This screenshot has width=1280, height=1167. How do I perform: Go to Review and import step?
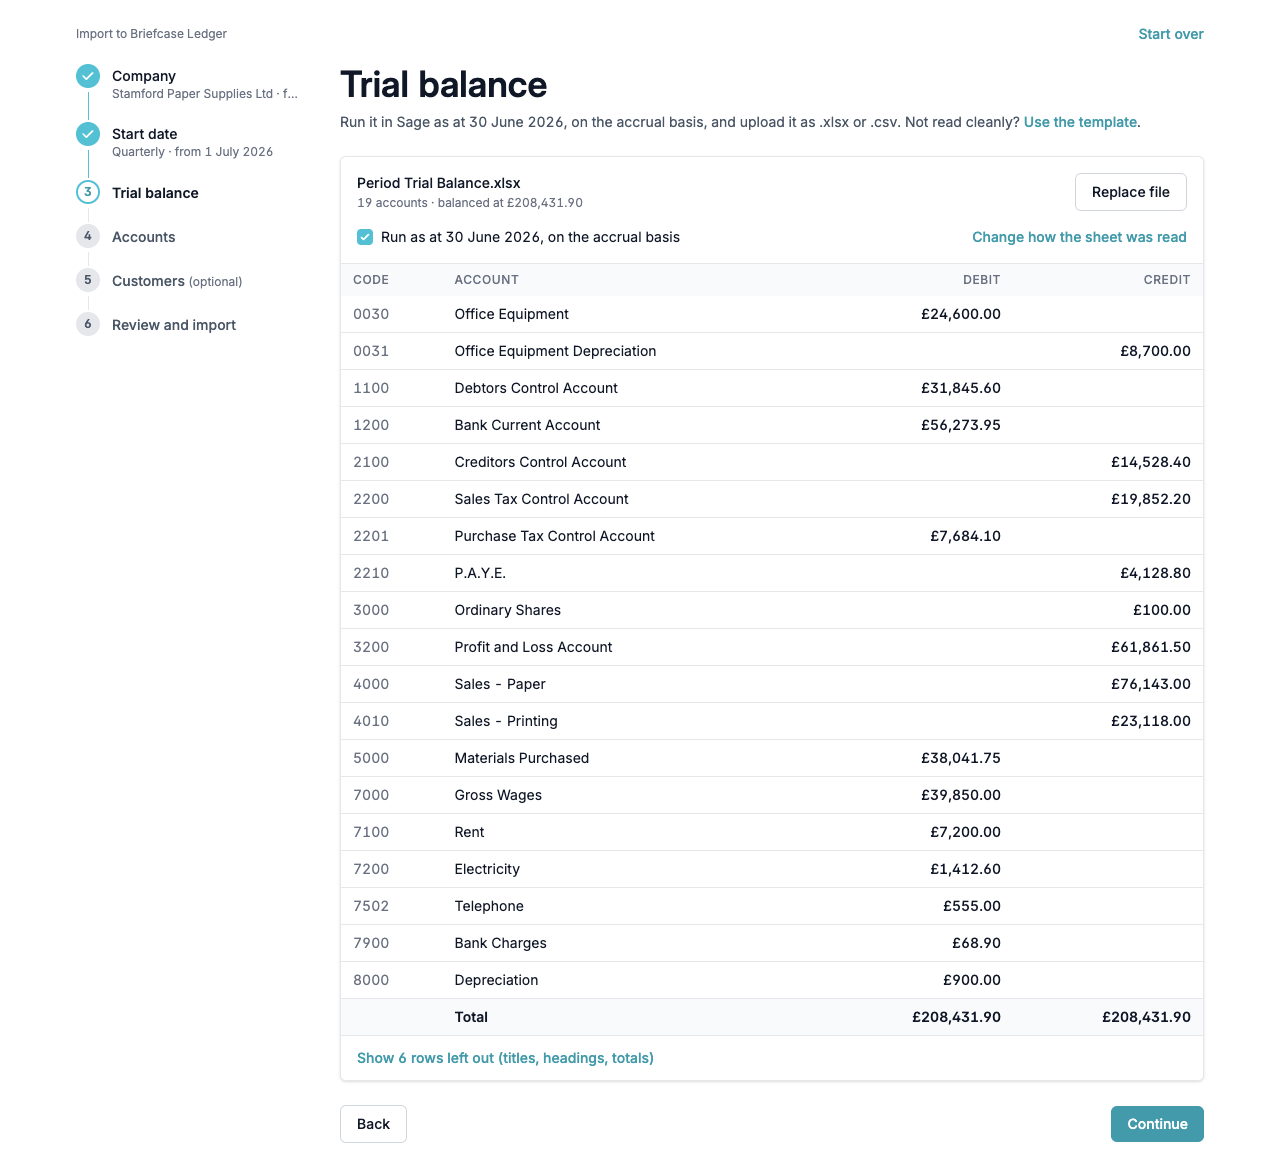pos(174,325)
